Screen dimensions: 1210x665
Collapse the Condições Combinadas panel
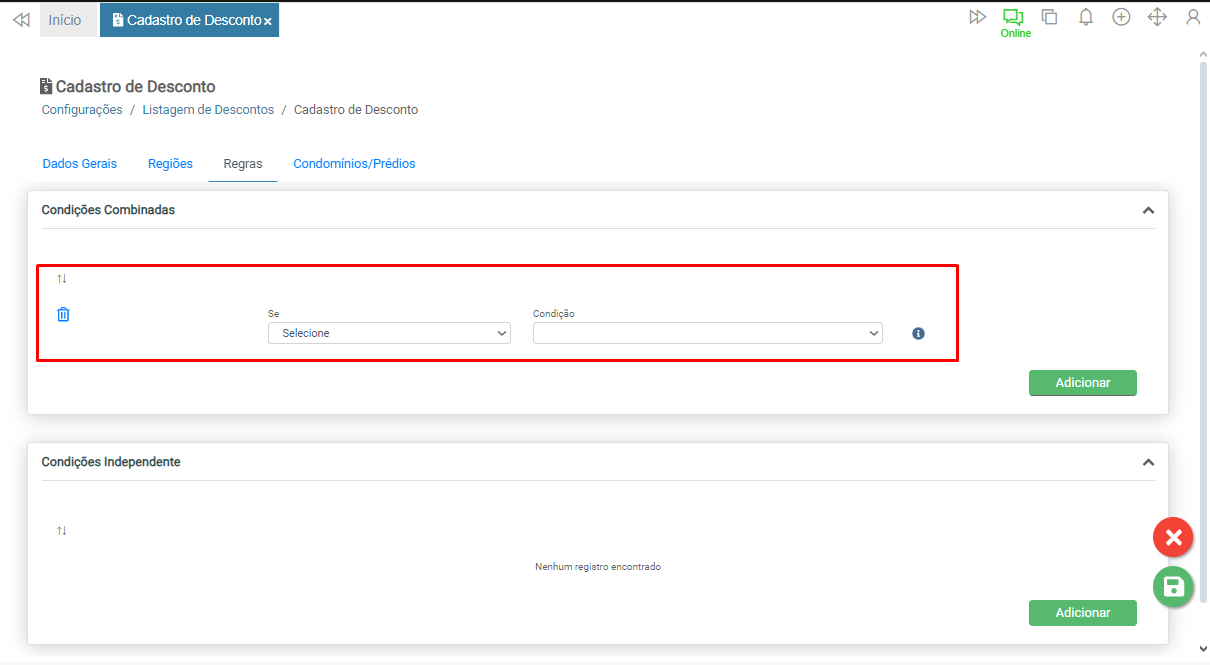1148,210
